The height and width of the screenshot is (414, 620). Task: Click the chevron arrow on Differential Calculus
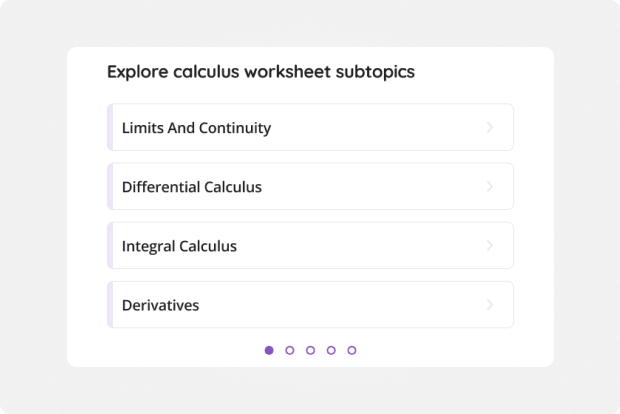[489, 187]
